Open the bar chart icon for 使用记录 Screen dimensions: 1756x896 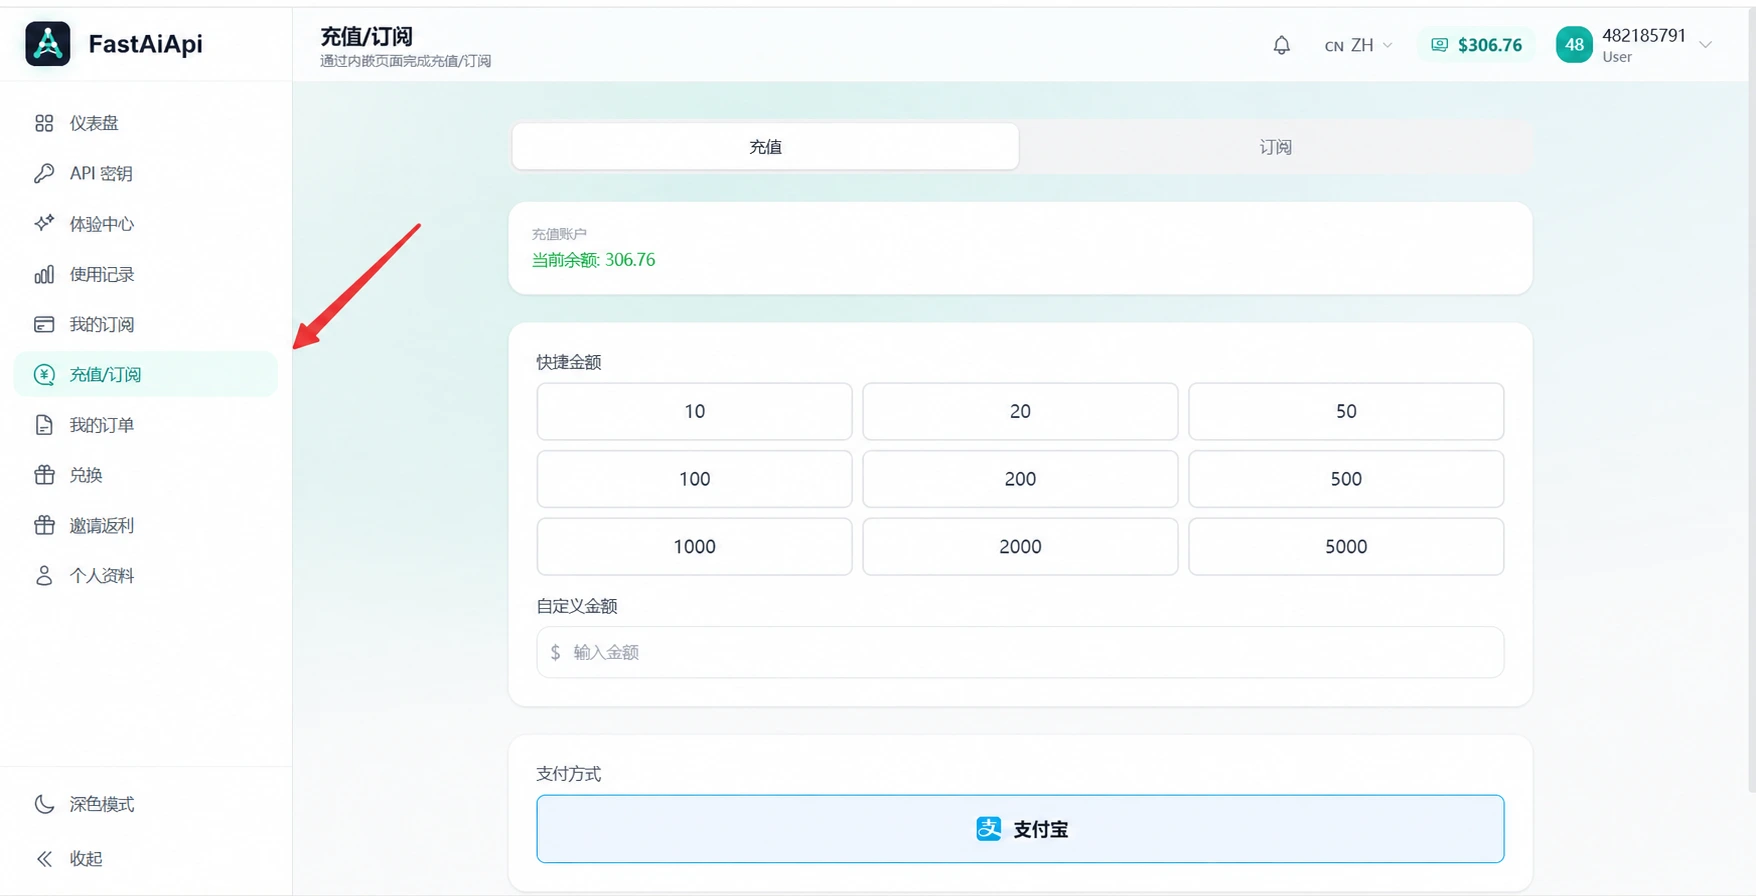44,274
